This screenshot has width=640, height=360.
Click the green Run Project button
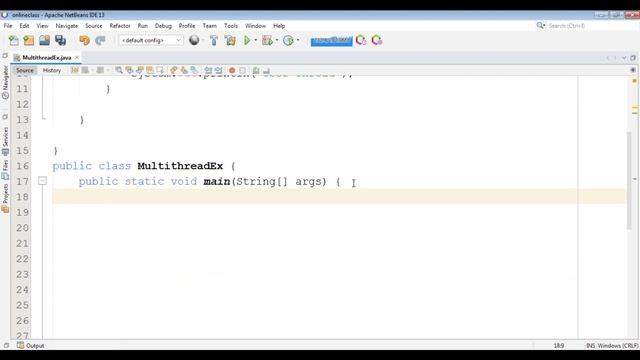point(247,40)
